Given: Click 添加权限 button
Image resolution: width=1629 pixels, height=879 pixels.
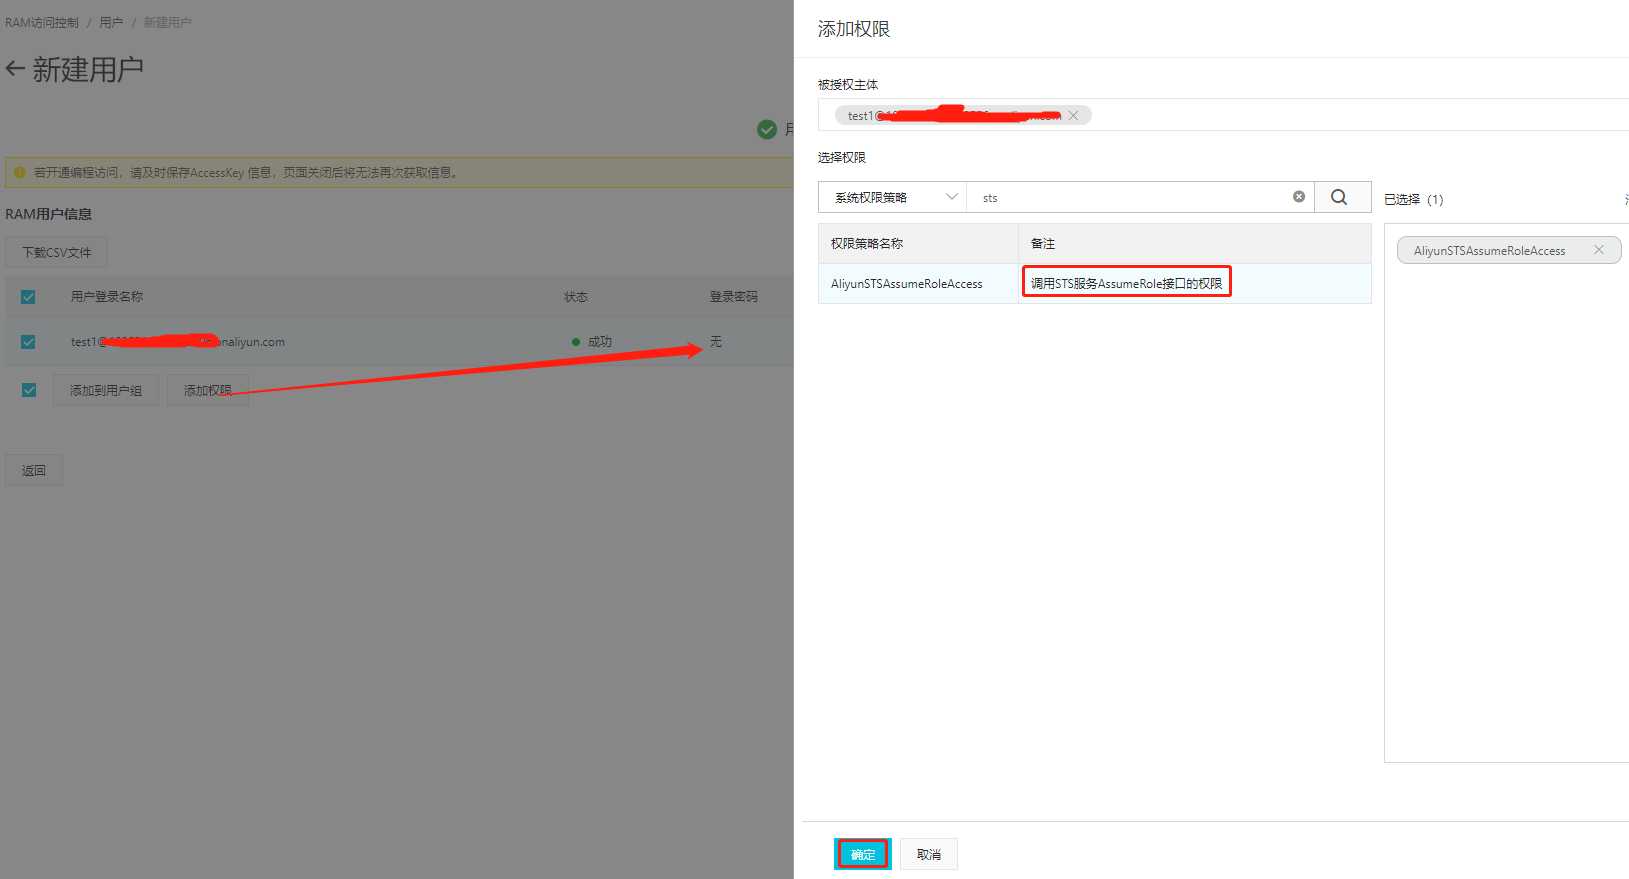Looking at the screenshot, I should 208,390.
